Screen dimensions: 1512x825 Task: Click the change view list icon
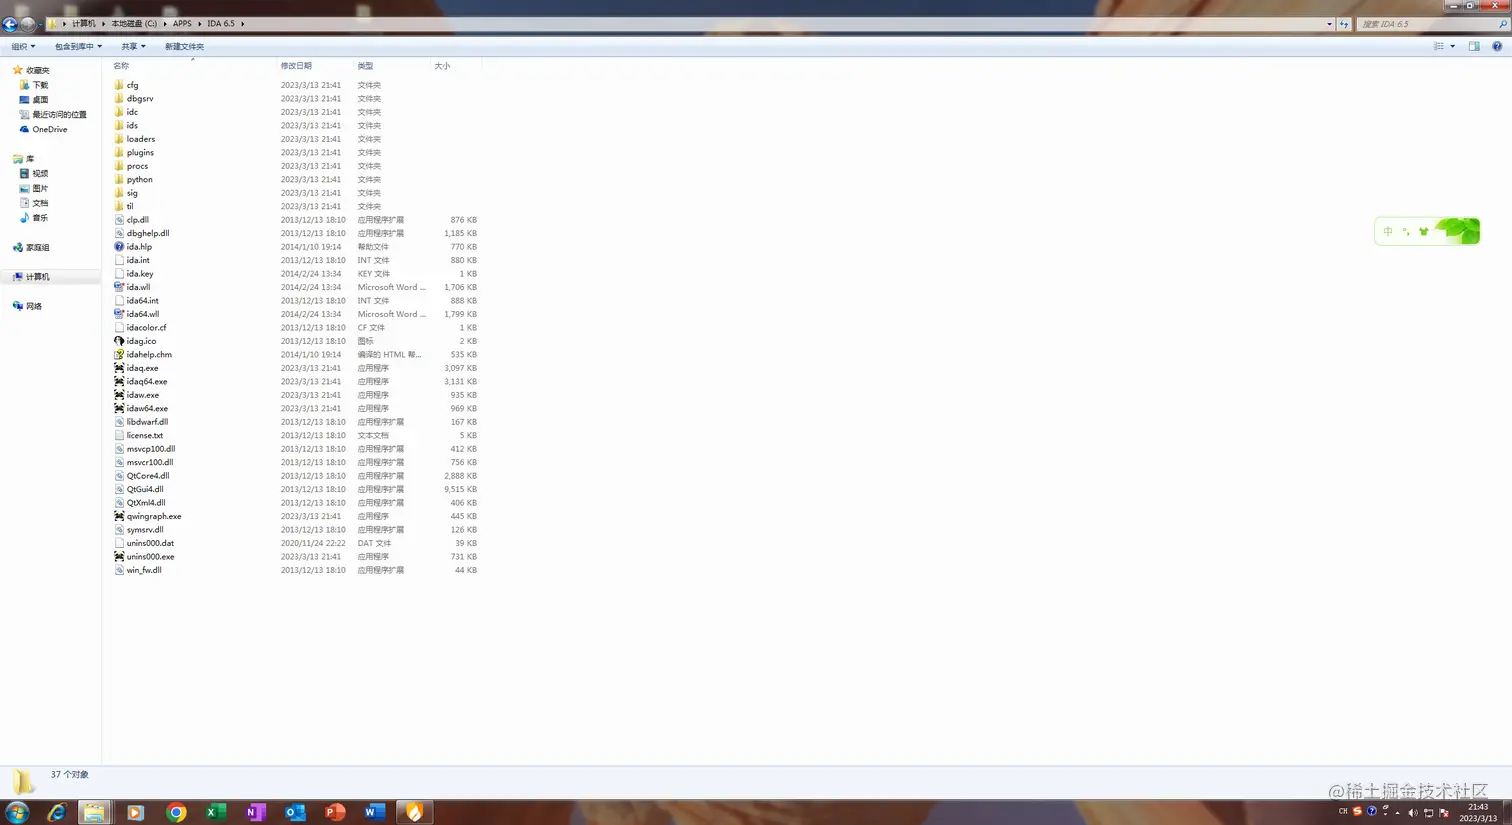1439,46
